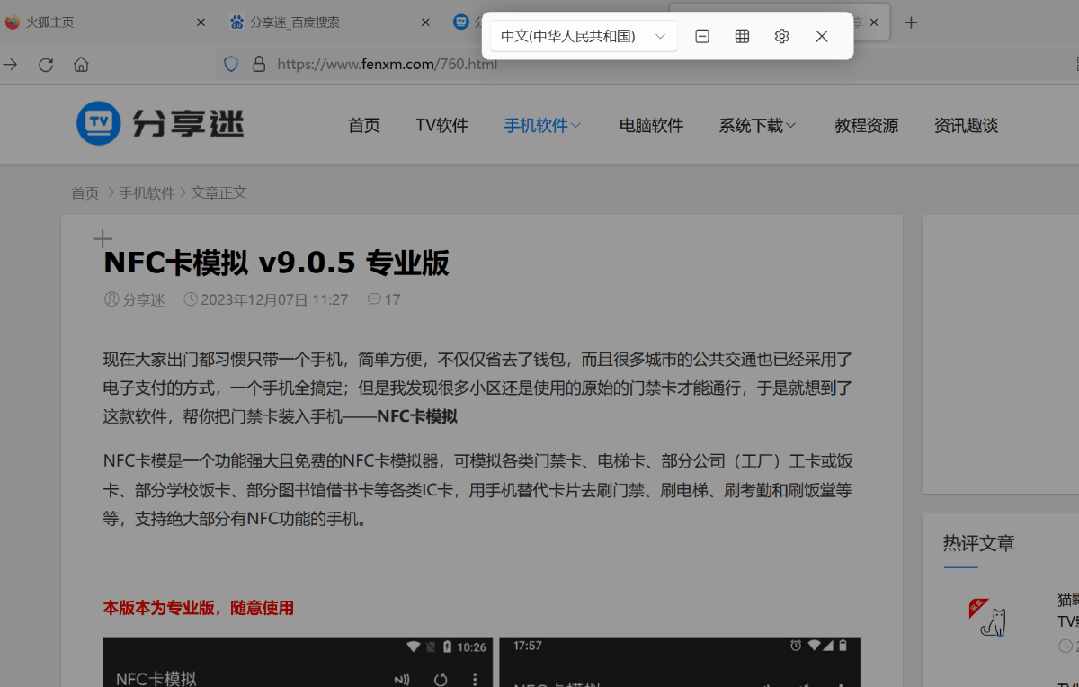This screenshot has width=1079, height=687.
Task: Reload the current page
Action: pyautogui.click(x=44, y=62)
